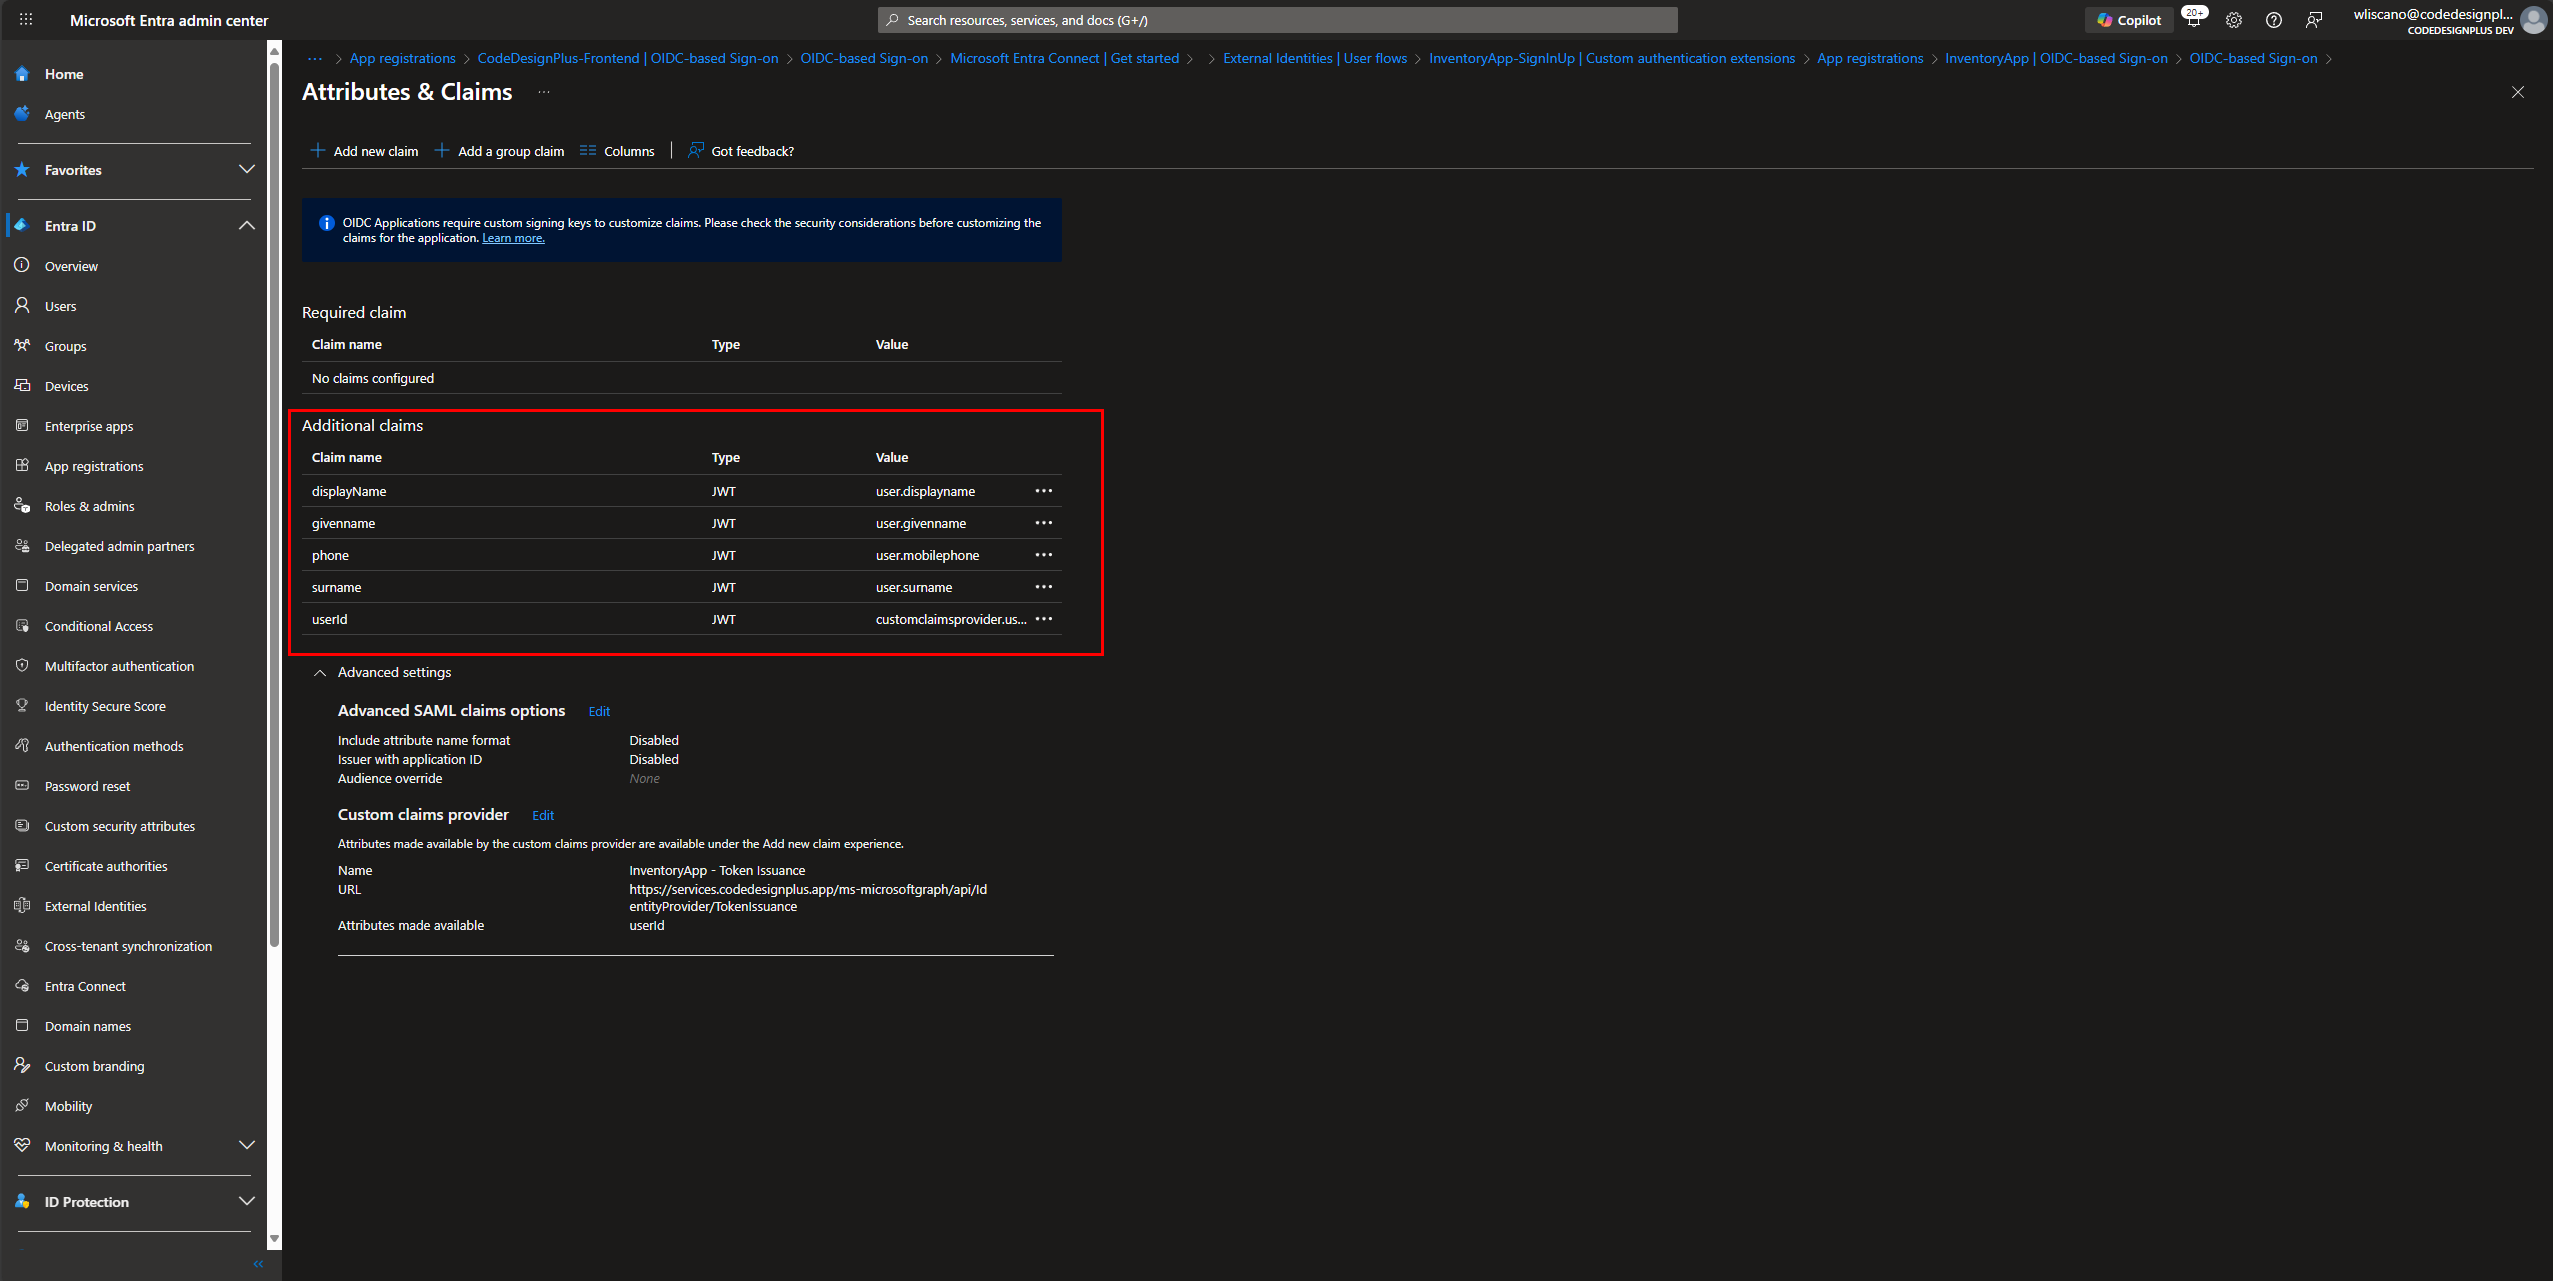
Task: Open the settings gear icon
Action: click(2234, 20)
